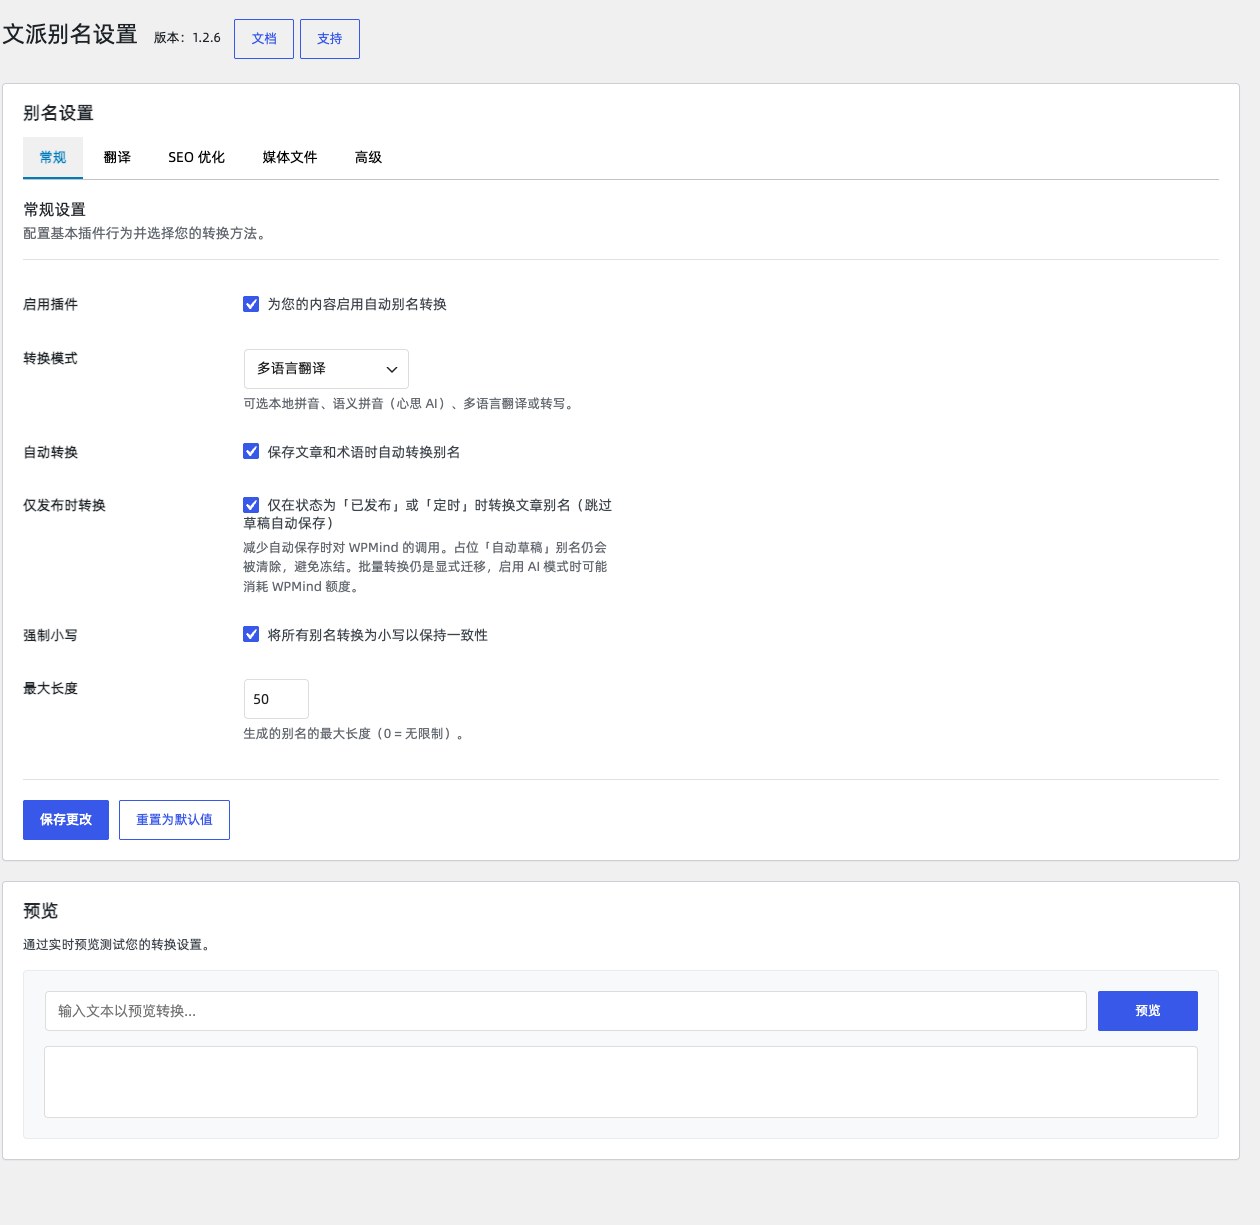Click the 别名设置 heading
The width and height of the screenshot is (1260, 1225).
[x=58, y=113]
